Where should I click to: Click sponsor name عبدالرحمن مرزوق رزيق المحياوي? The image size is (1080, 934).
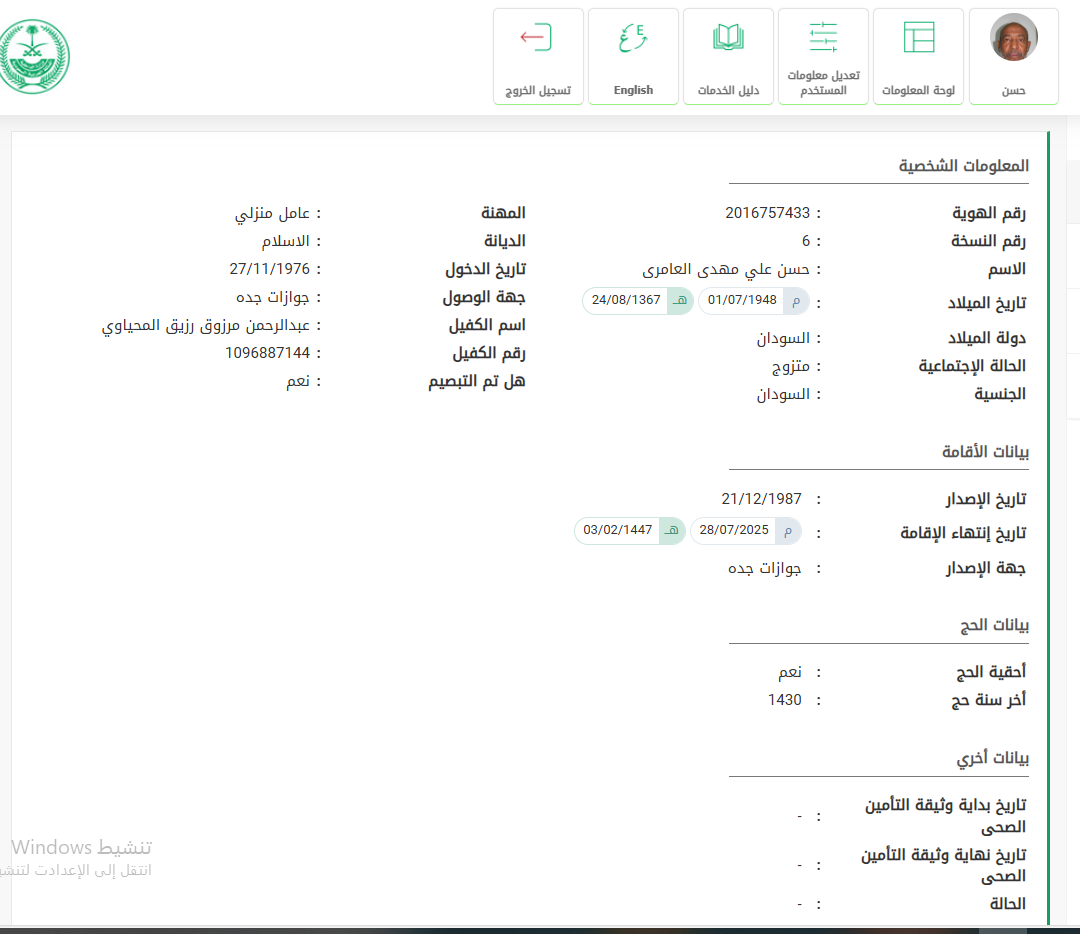click(206, 325)
